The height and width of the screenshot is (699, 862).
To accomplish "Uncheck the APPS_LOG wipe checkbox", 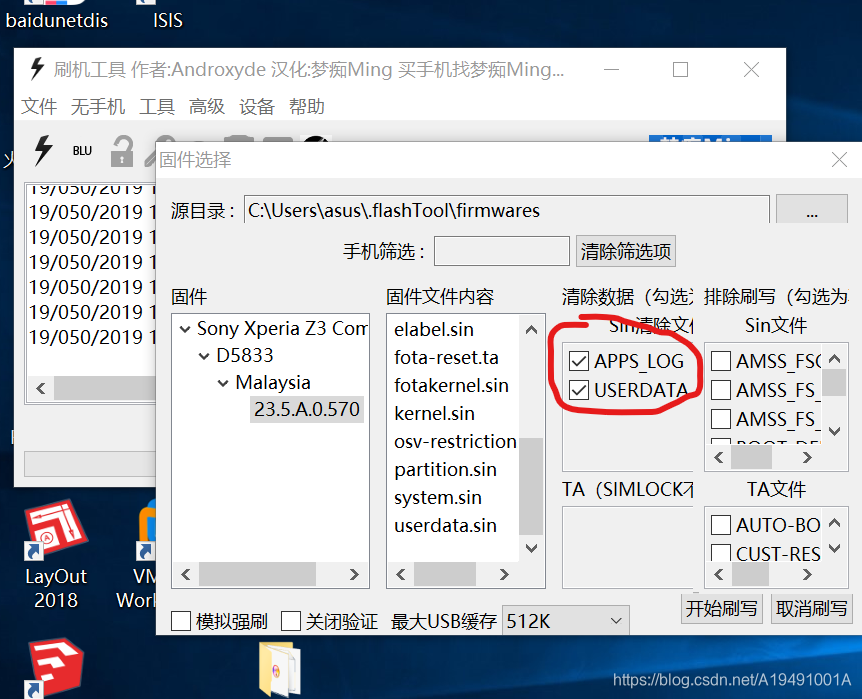I will pyautogui.click(x=579, y=361).
